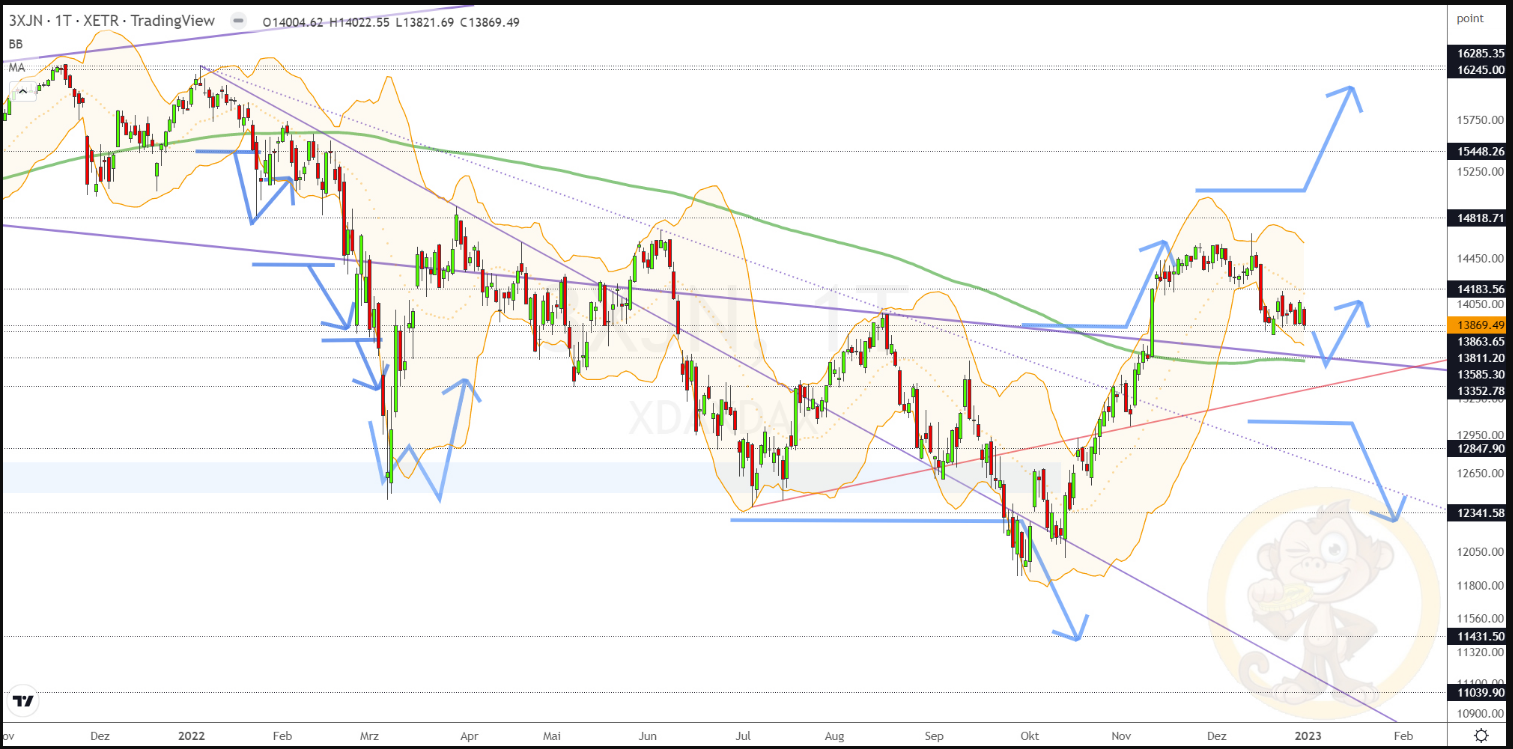Click the 13863.65 price level label
This screenshot has width=1513, height=749.
click(1477, 342)
